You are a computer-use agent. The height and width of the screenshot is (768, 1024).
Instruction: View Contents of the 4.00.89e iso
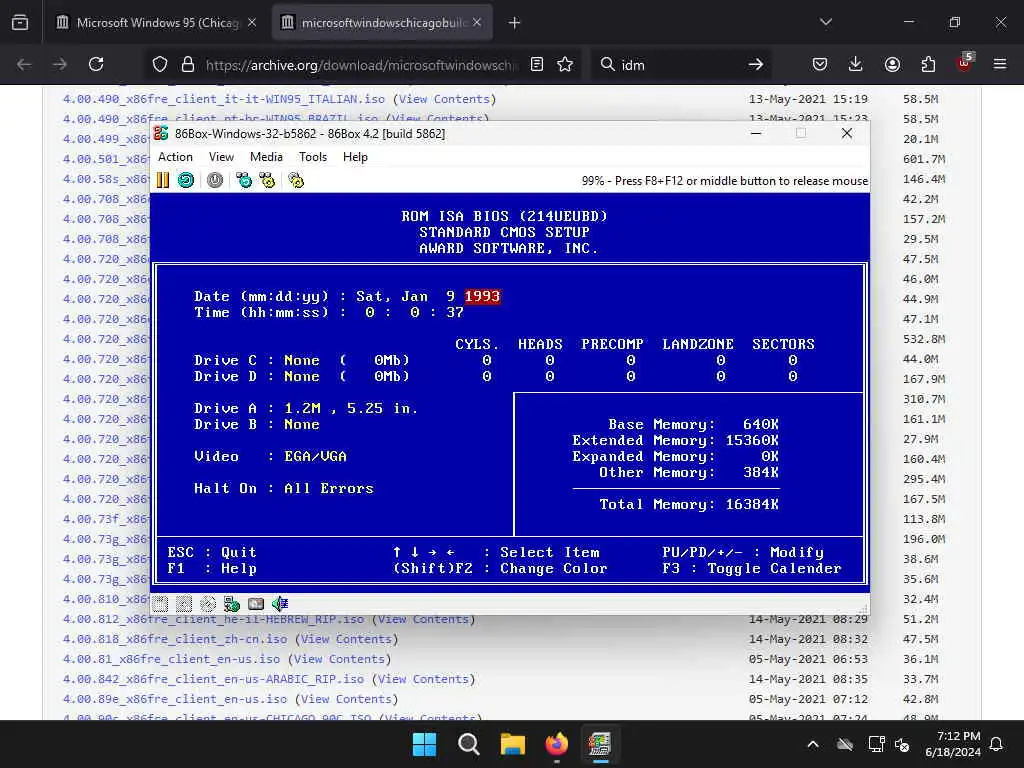coord(347,699)
